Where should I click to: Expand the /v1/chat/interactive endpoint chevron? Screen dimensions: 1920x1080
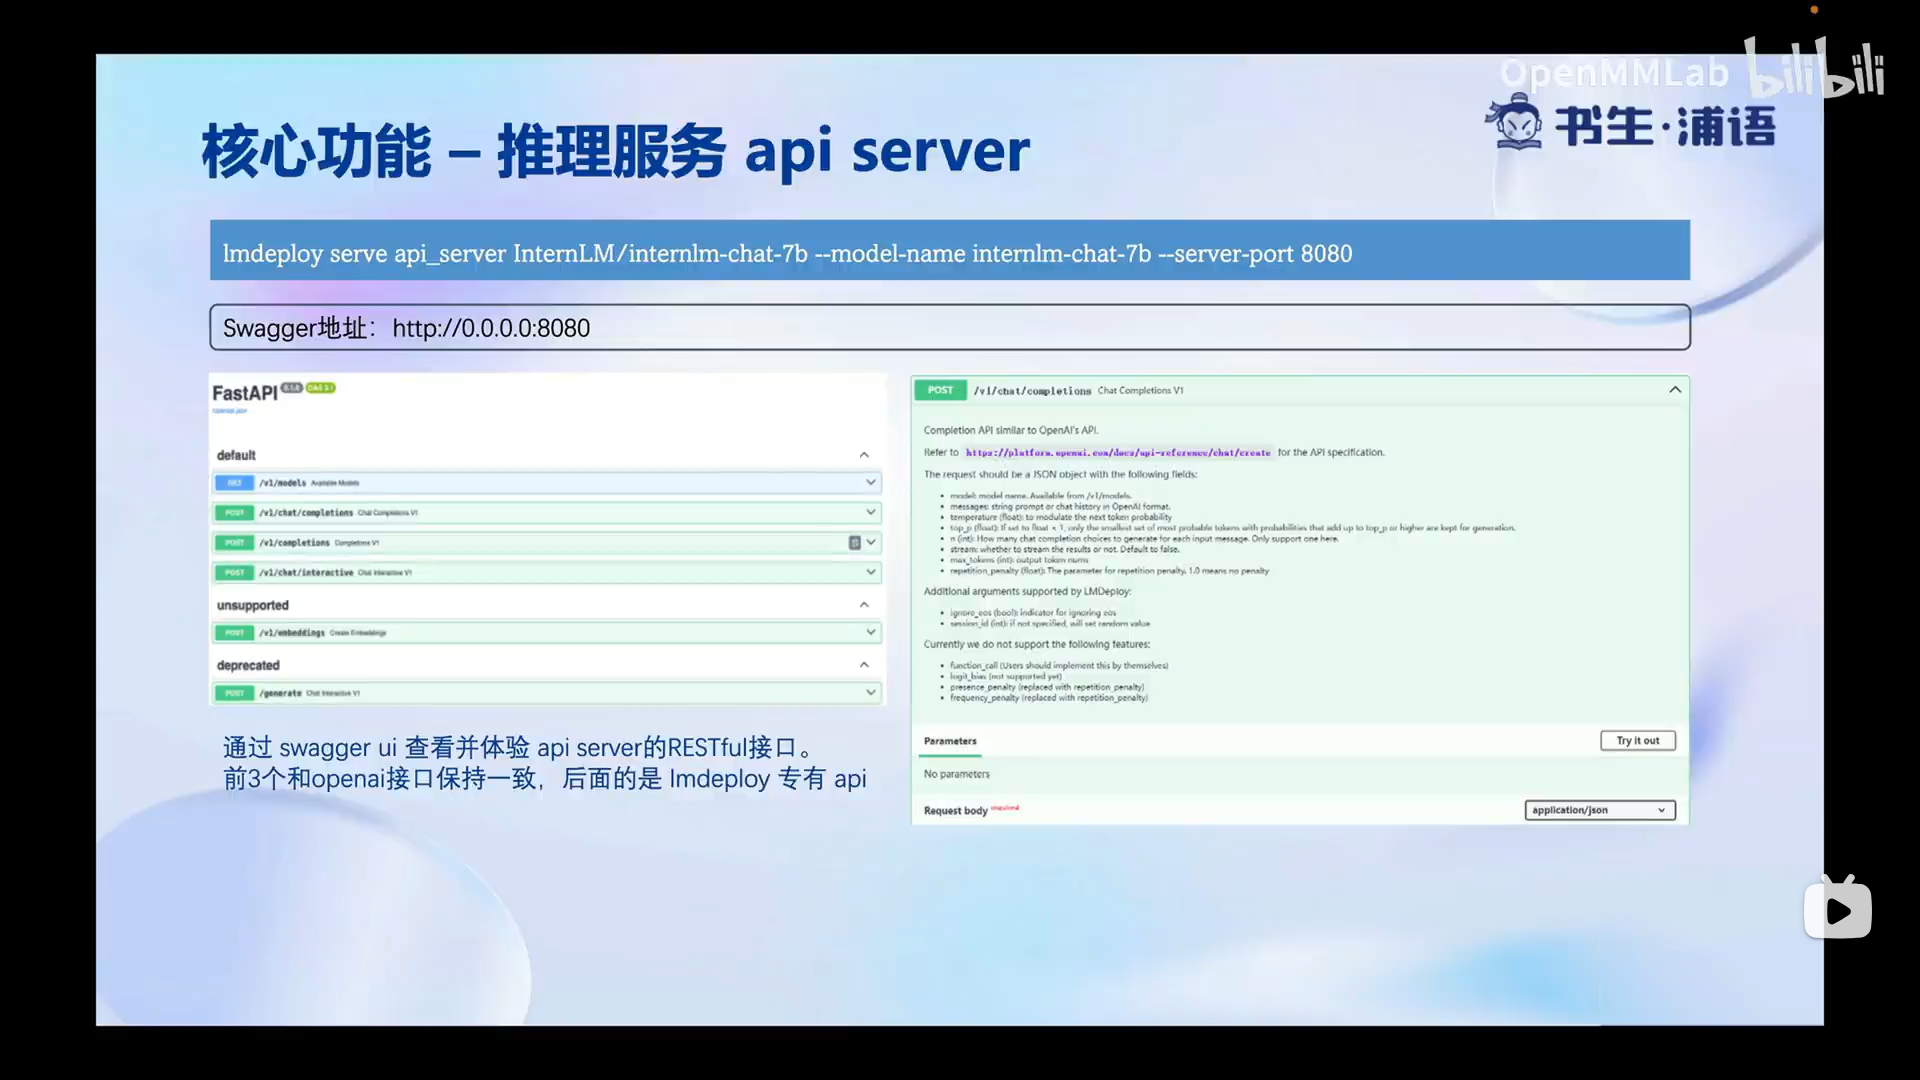point(871,572)
